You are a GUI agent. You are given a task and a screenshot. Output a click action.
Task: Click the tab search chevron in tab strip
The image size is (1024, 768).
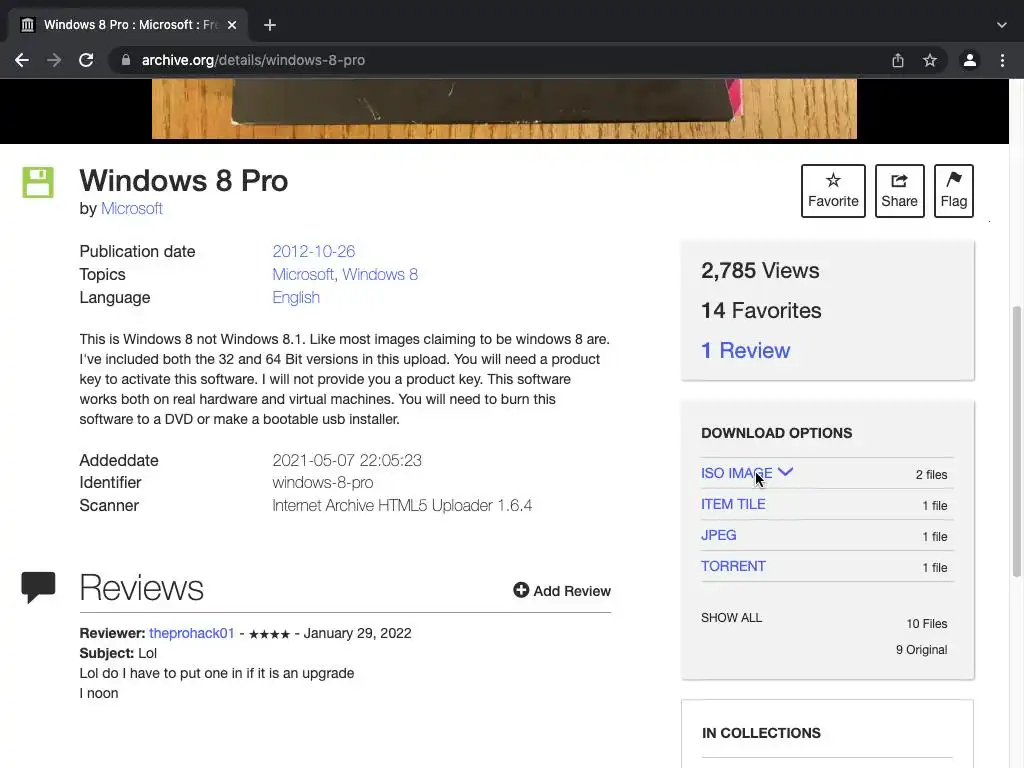point(1002,25)
